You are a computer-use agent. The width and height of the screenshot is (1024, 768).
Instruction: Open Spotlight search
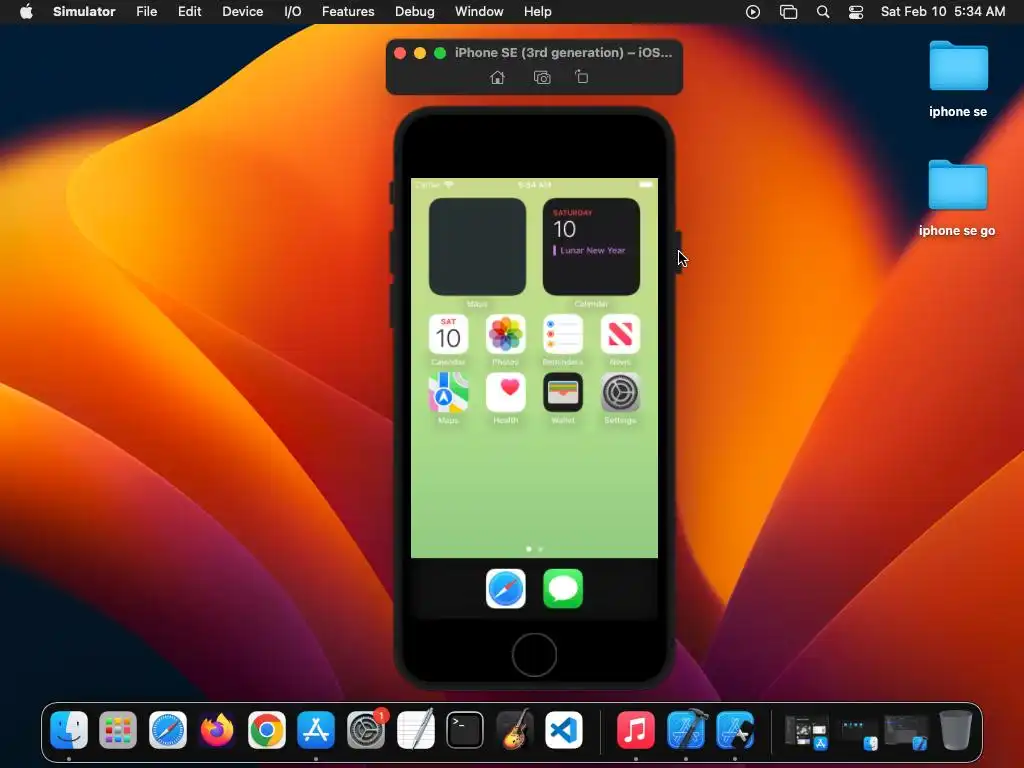(823, 12)
